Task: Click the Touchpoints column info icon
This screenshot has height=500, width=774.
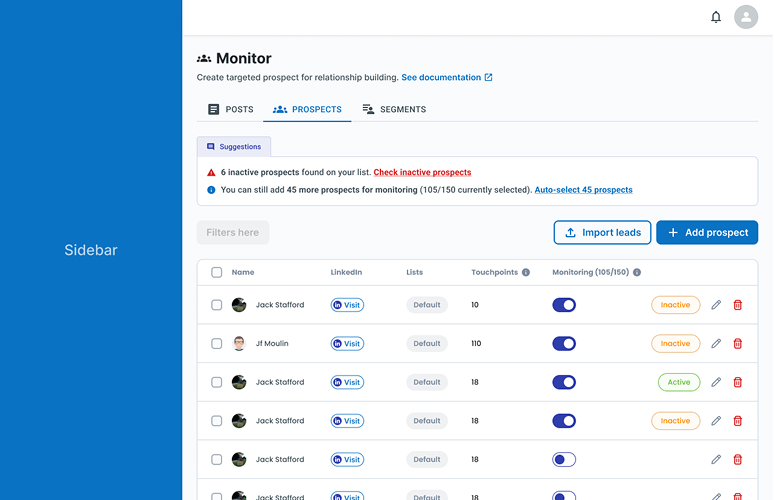Action: coord(526,272)
